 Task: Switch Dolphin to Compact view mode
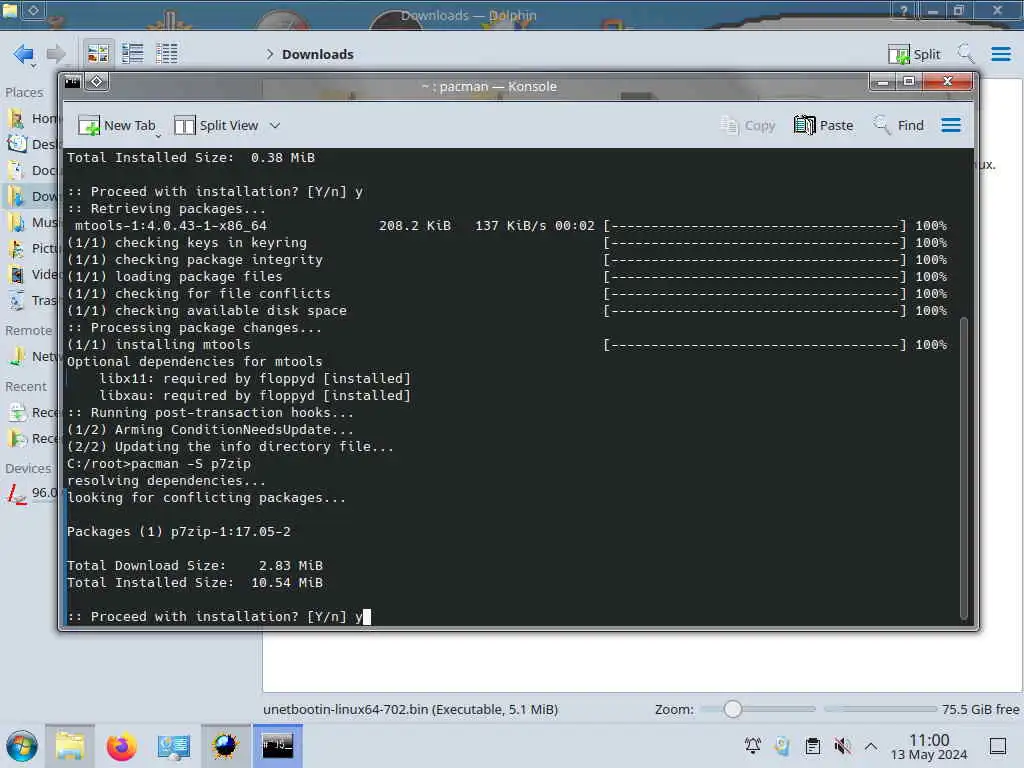coord(133,54)
